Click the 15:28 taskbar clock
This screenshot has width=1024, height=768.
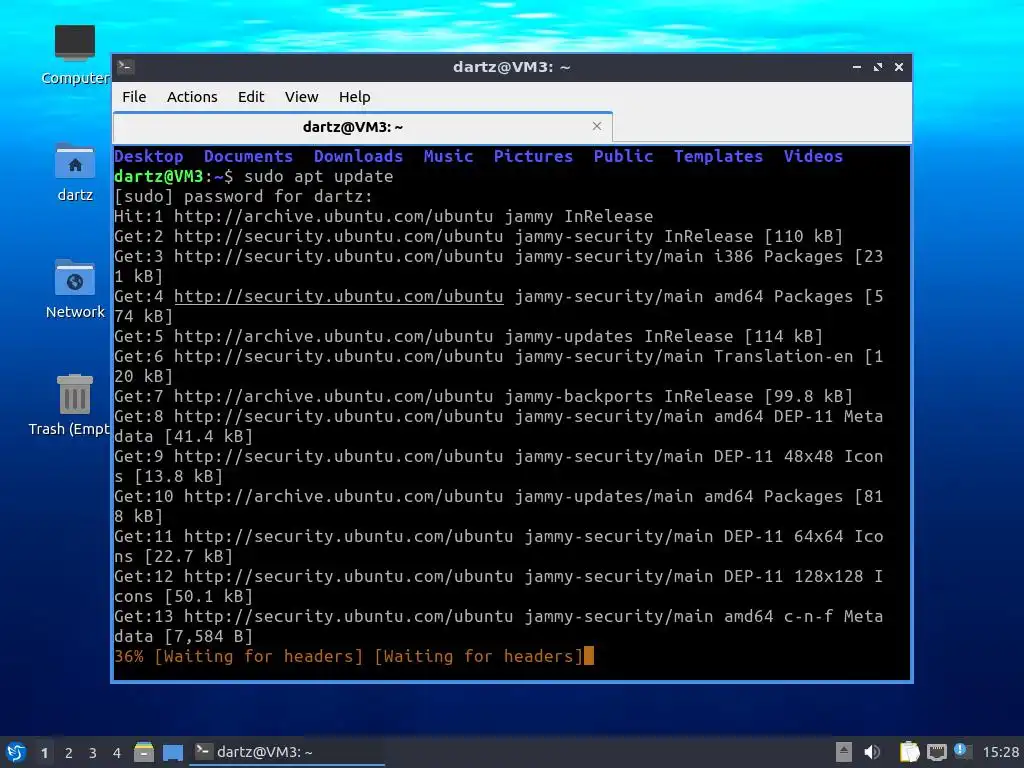point(1000,752)
